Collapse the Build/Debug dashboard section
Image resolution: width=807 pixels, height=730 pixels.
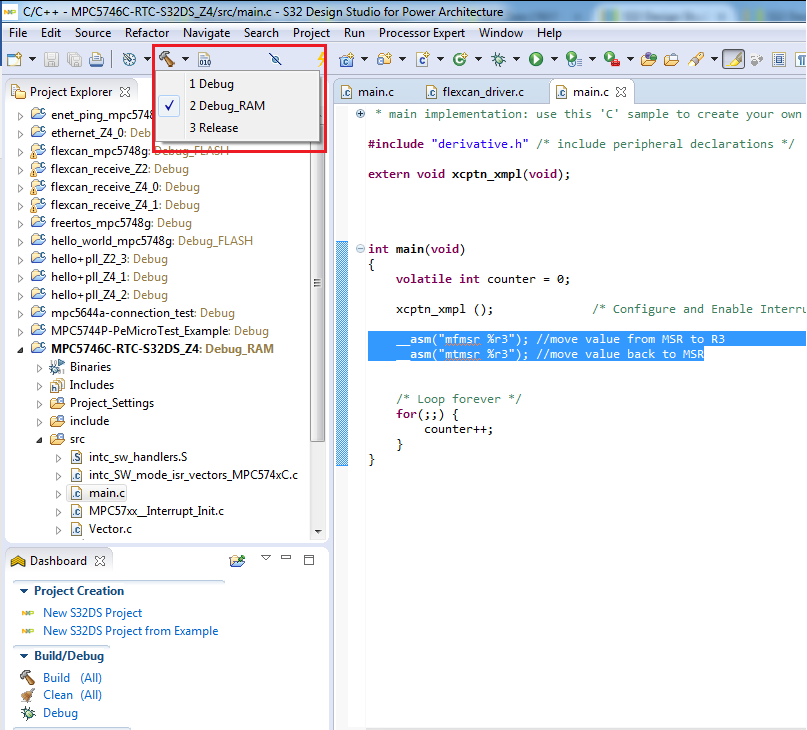[24, 656]
